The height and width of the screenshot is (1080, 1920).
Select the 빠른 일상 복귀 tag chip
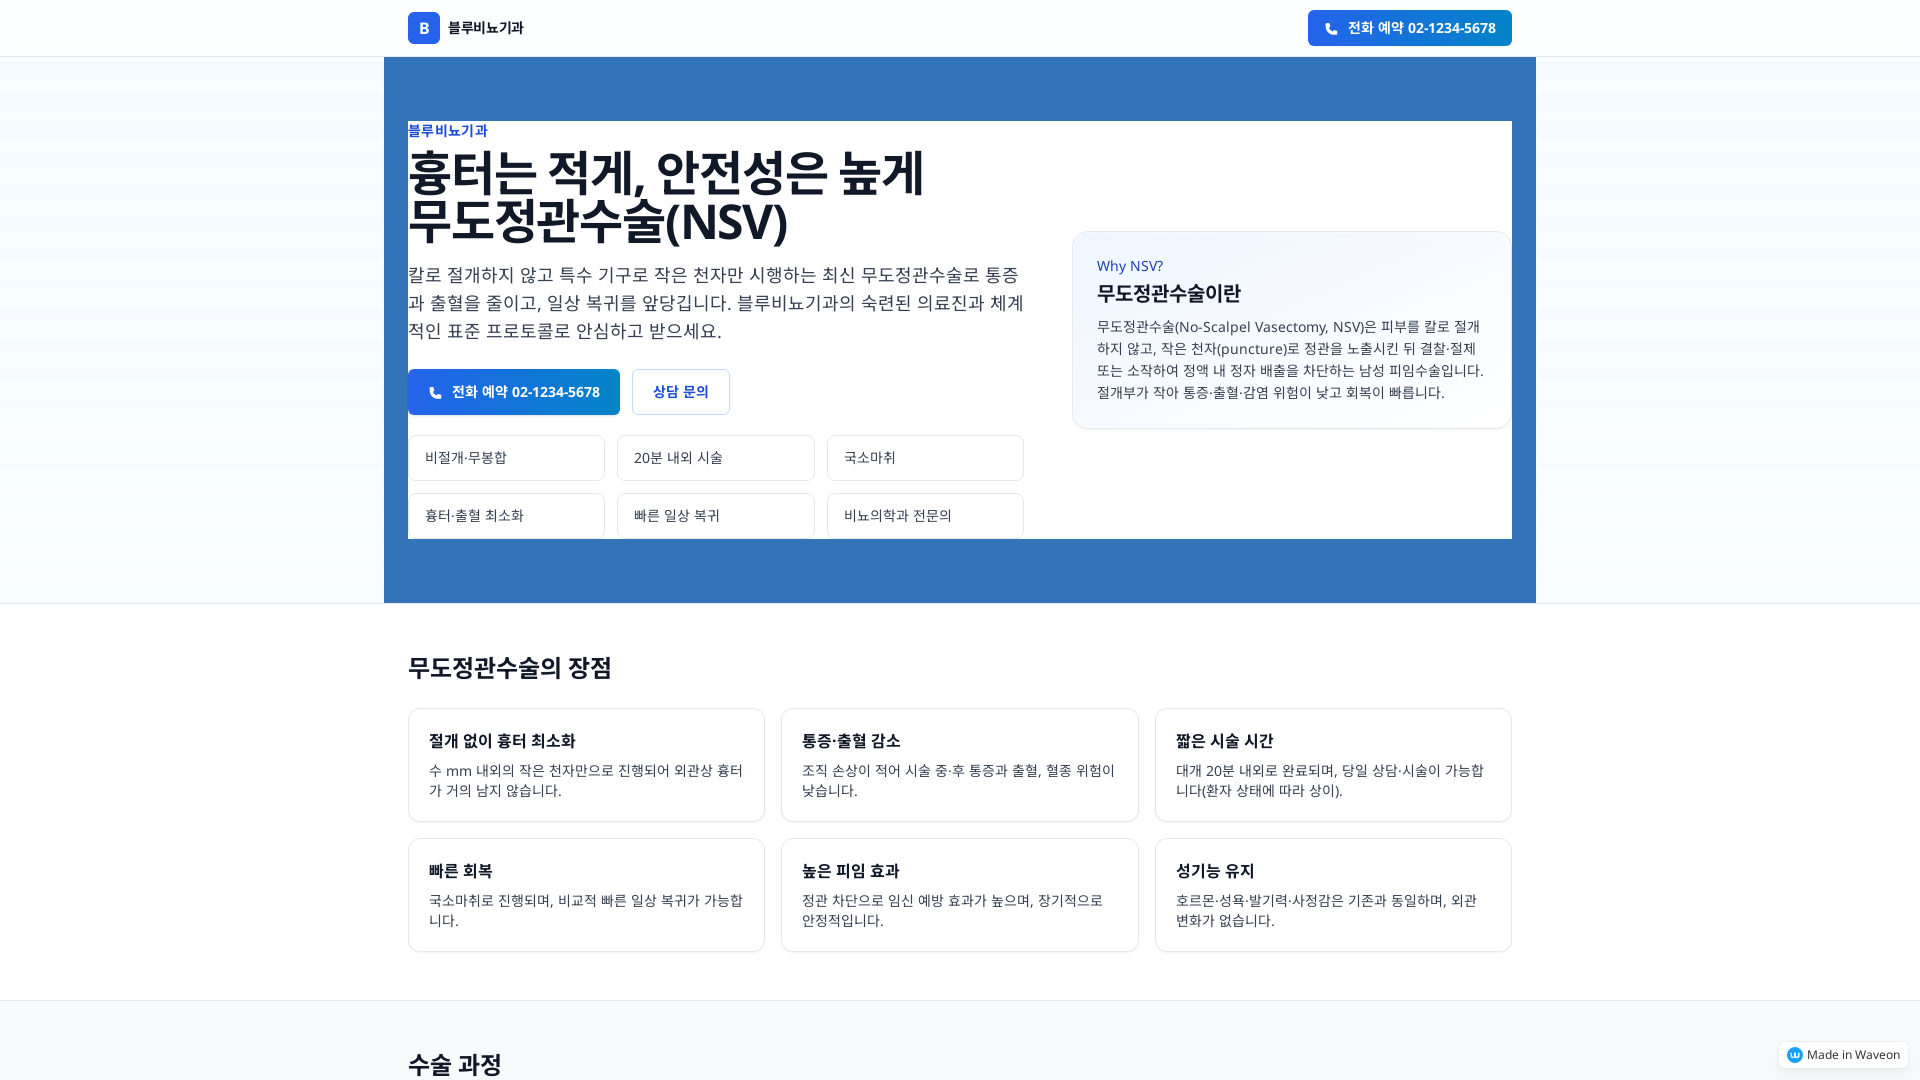[x=715, y=515]
